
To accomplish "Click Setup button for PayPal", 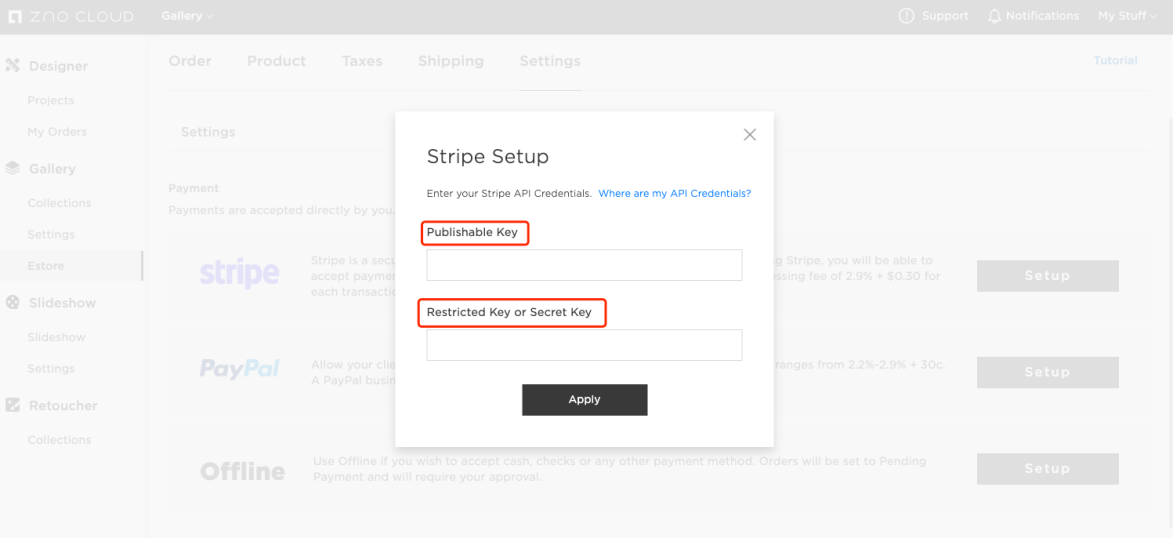I will (1047, 372).
